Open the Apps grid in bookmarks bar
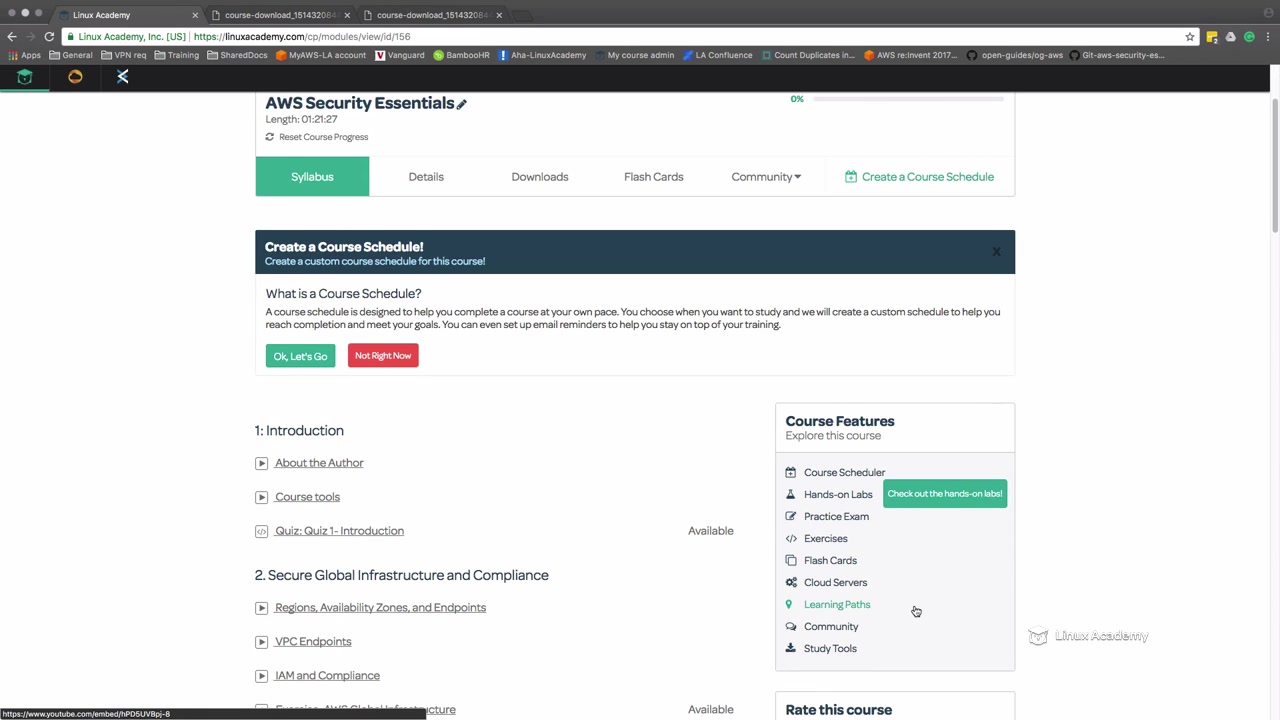This screenshot has width=1280, height=720. (24, 55)
